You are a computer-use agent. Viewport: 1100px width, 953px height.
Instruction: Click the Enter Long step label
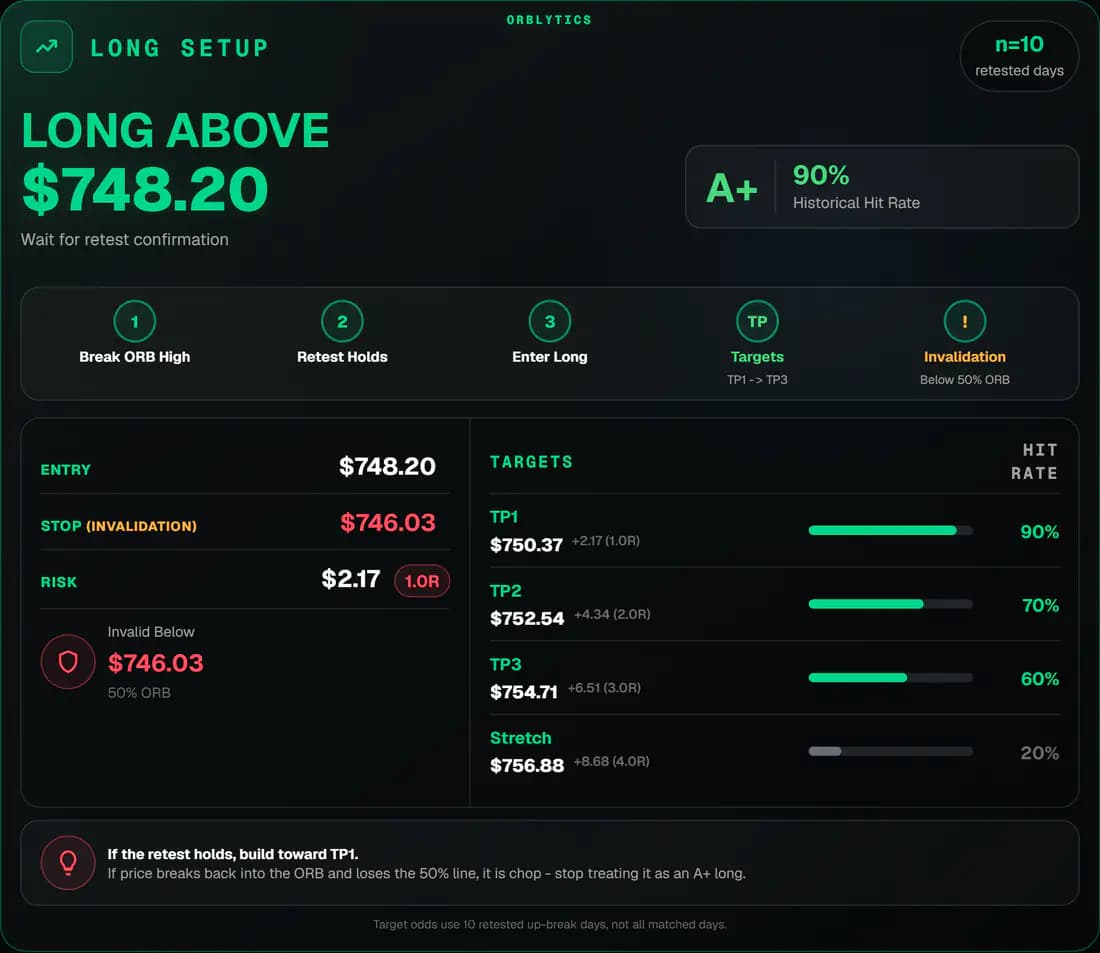pos(550,356)
